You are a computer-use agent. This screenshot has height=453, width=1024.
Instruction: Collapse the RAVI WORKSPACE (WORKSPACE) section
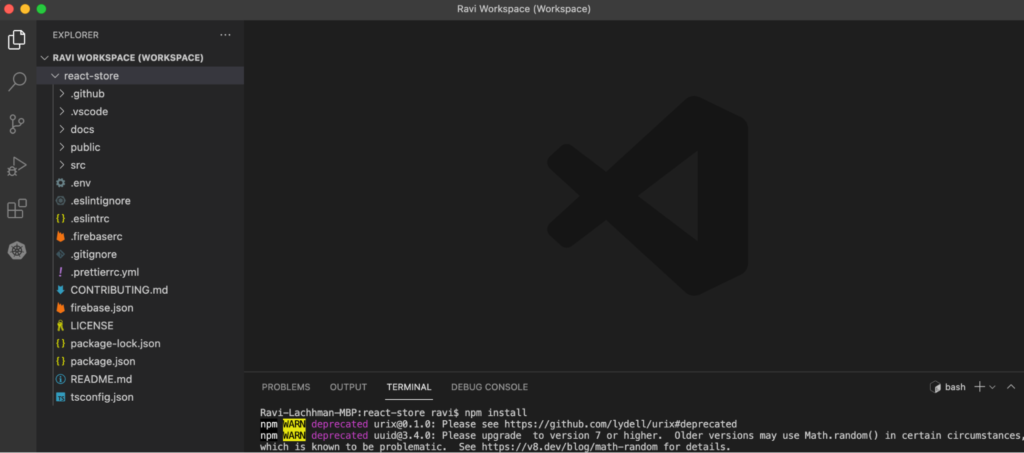(x=140, y=57)
